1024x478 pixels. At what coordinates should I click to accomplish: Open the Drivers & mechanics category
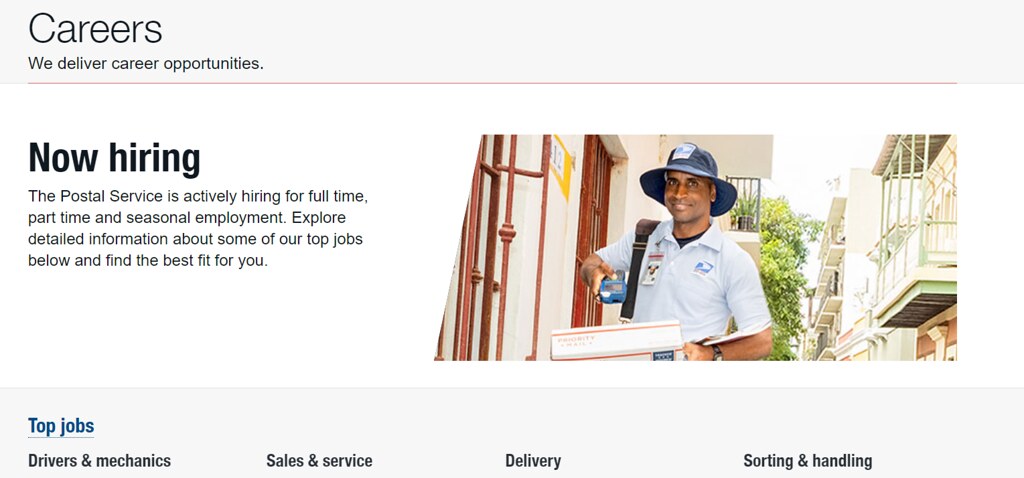coord(99,461)
